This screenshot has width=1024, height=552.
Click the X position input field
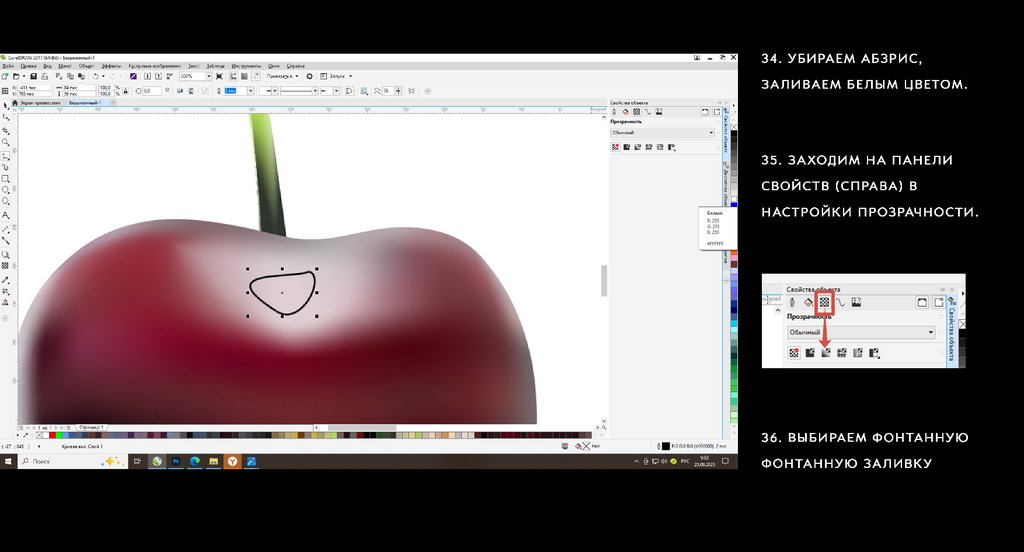coord(34,88)
